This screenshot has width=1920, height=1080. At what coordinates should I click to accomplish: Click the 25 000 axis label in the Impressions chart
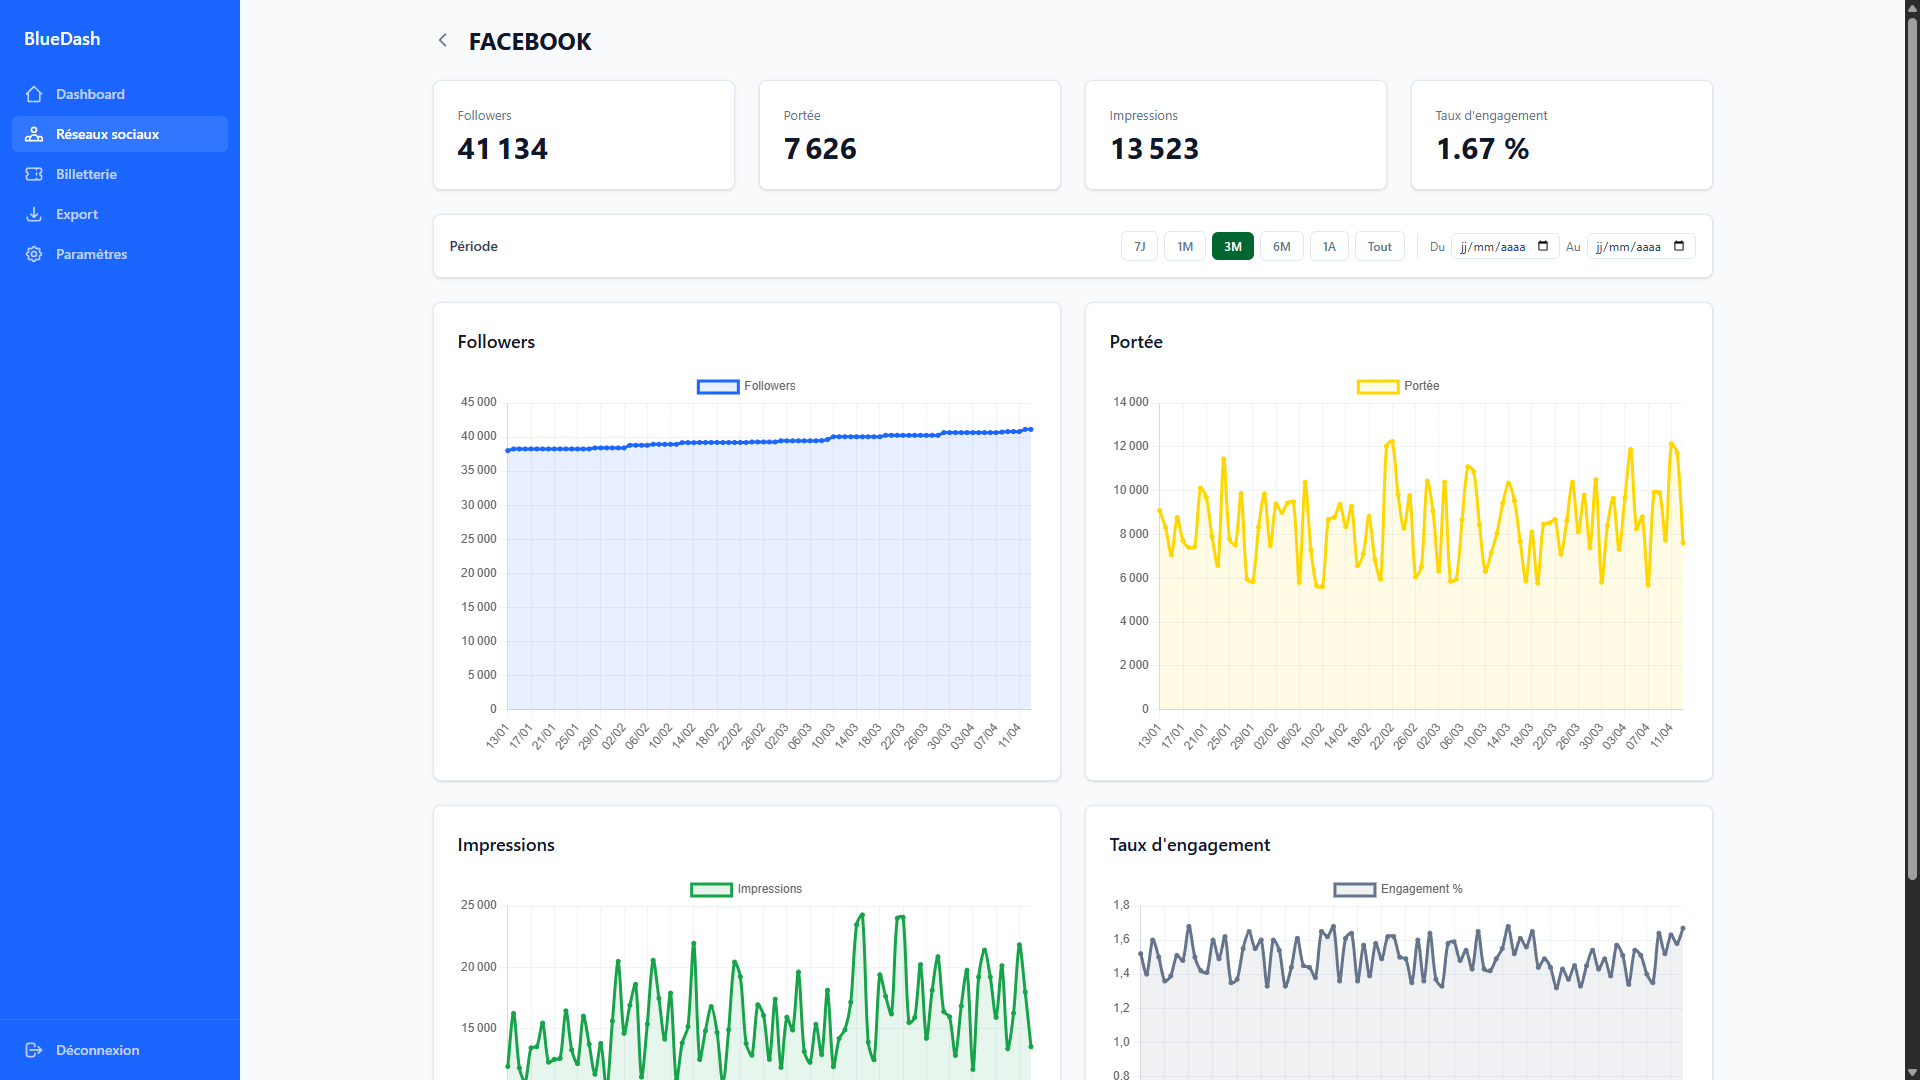pos(478,905)
